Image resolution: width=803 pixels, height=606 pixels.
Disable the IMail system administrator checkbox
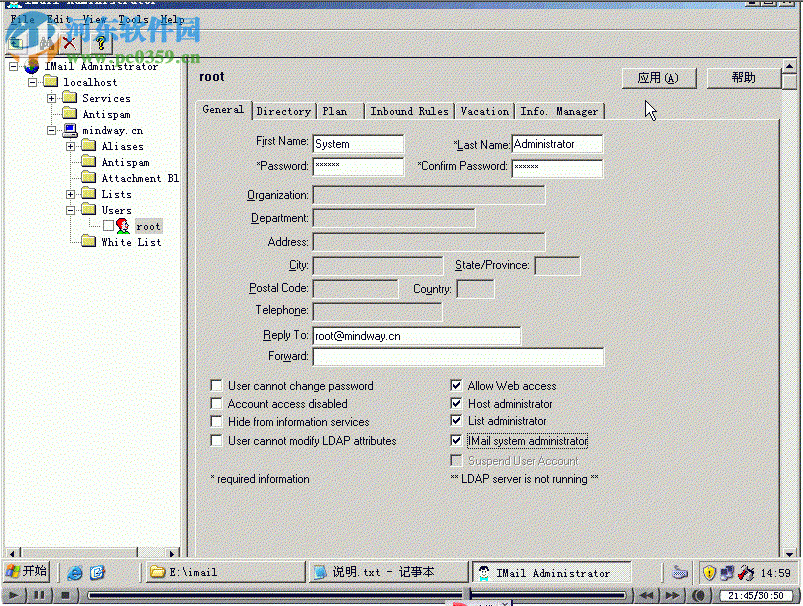coord(456,440)
